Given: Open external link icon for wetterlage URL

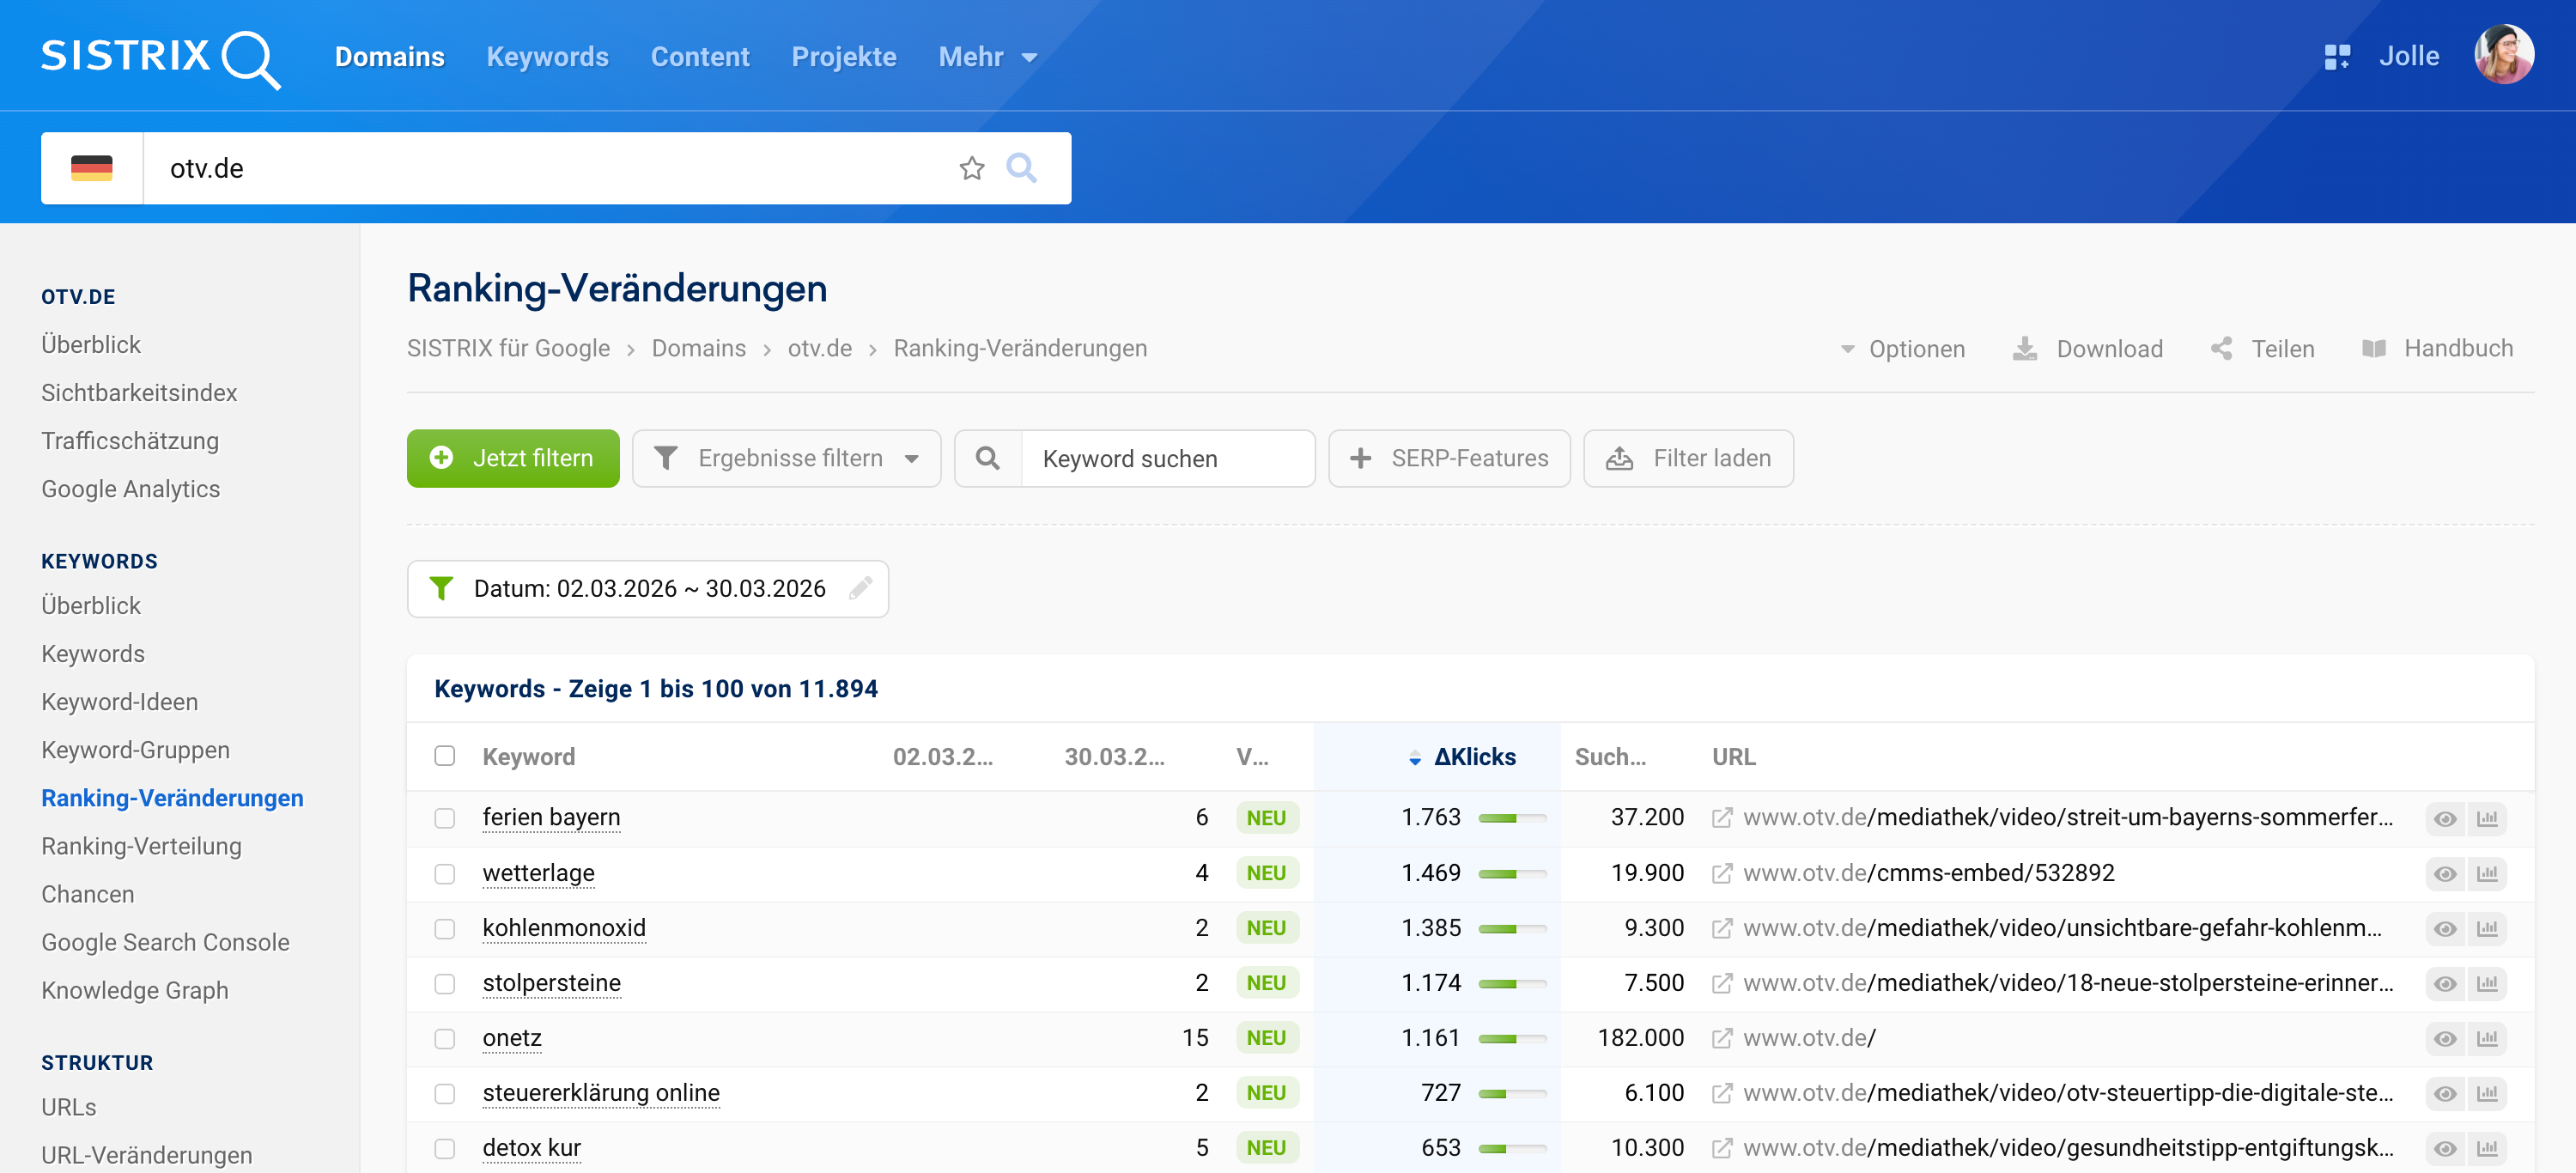Looking at the screenshot, I should 1721,873.
